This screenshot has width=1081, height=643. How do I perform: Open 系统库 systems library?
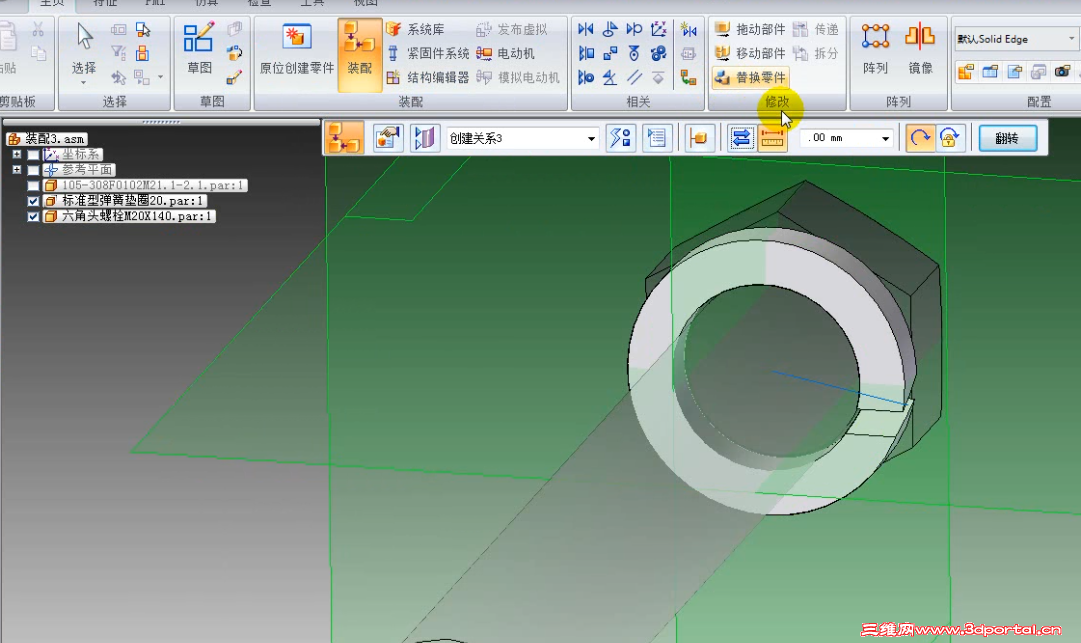click(x=415, y=29)
